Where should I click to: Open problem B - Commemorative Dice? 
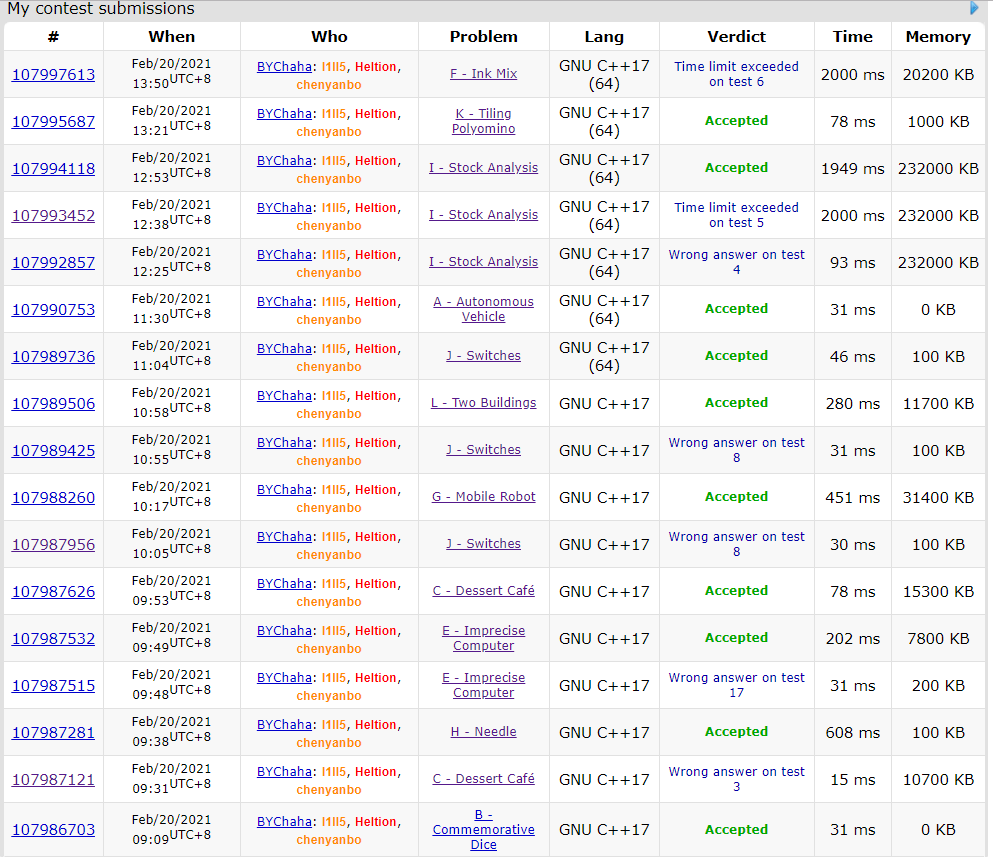point(484,829)
